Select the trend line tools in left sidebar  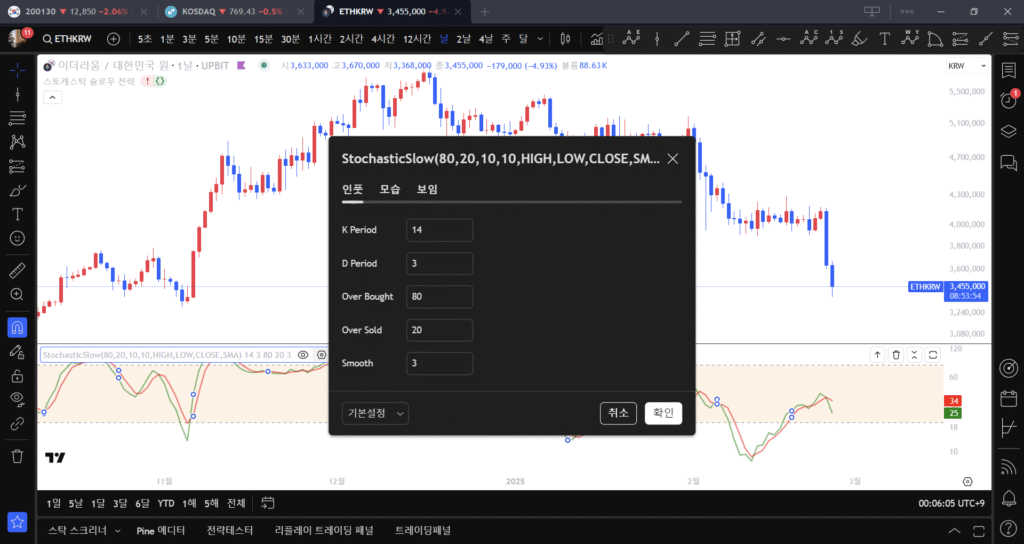[x=18, y=95]
